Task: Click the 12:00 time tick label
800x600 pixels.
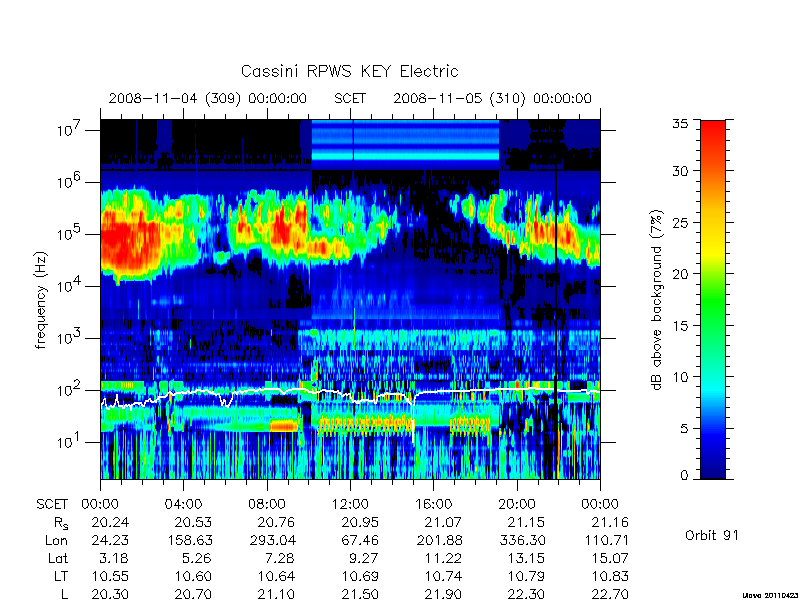Action: point(350,505)
